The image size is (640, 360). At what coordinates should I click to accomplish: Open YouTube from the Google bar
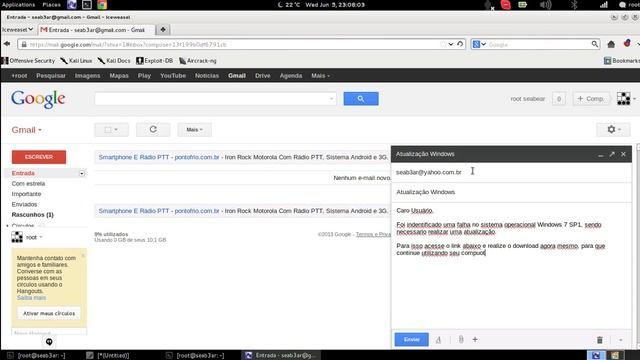(173, 76)
